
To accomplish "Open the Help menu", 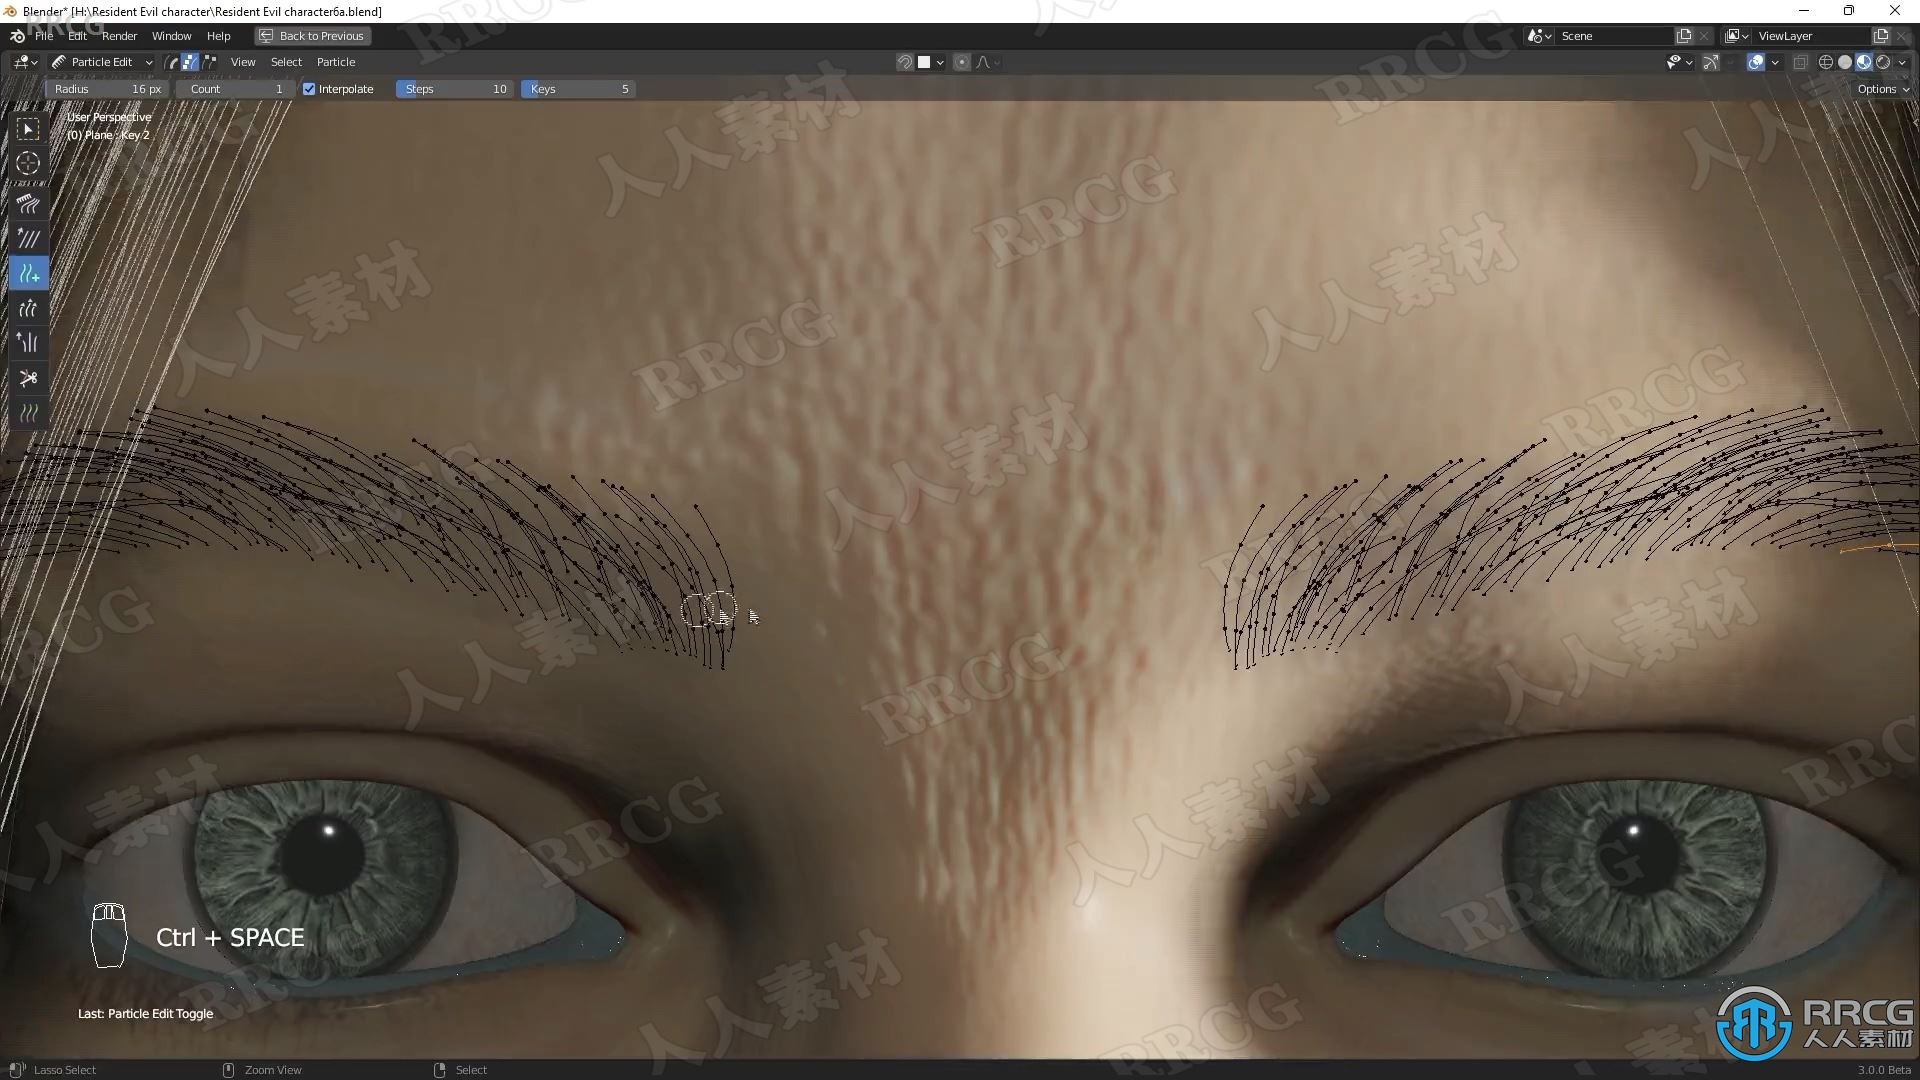I will point(218,36).
